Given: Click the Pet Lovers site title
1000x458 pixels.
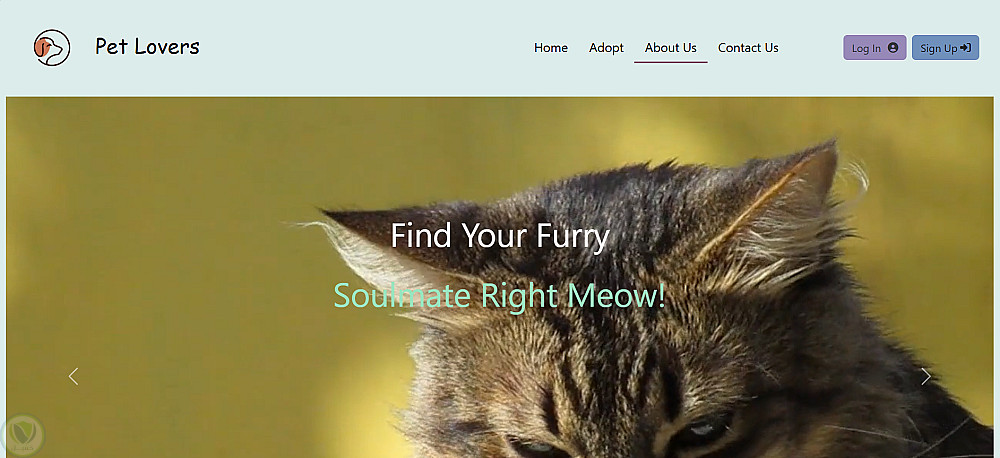Looking at the screenshot, I should click(x=147, y=47).
